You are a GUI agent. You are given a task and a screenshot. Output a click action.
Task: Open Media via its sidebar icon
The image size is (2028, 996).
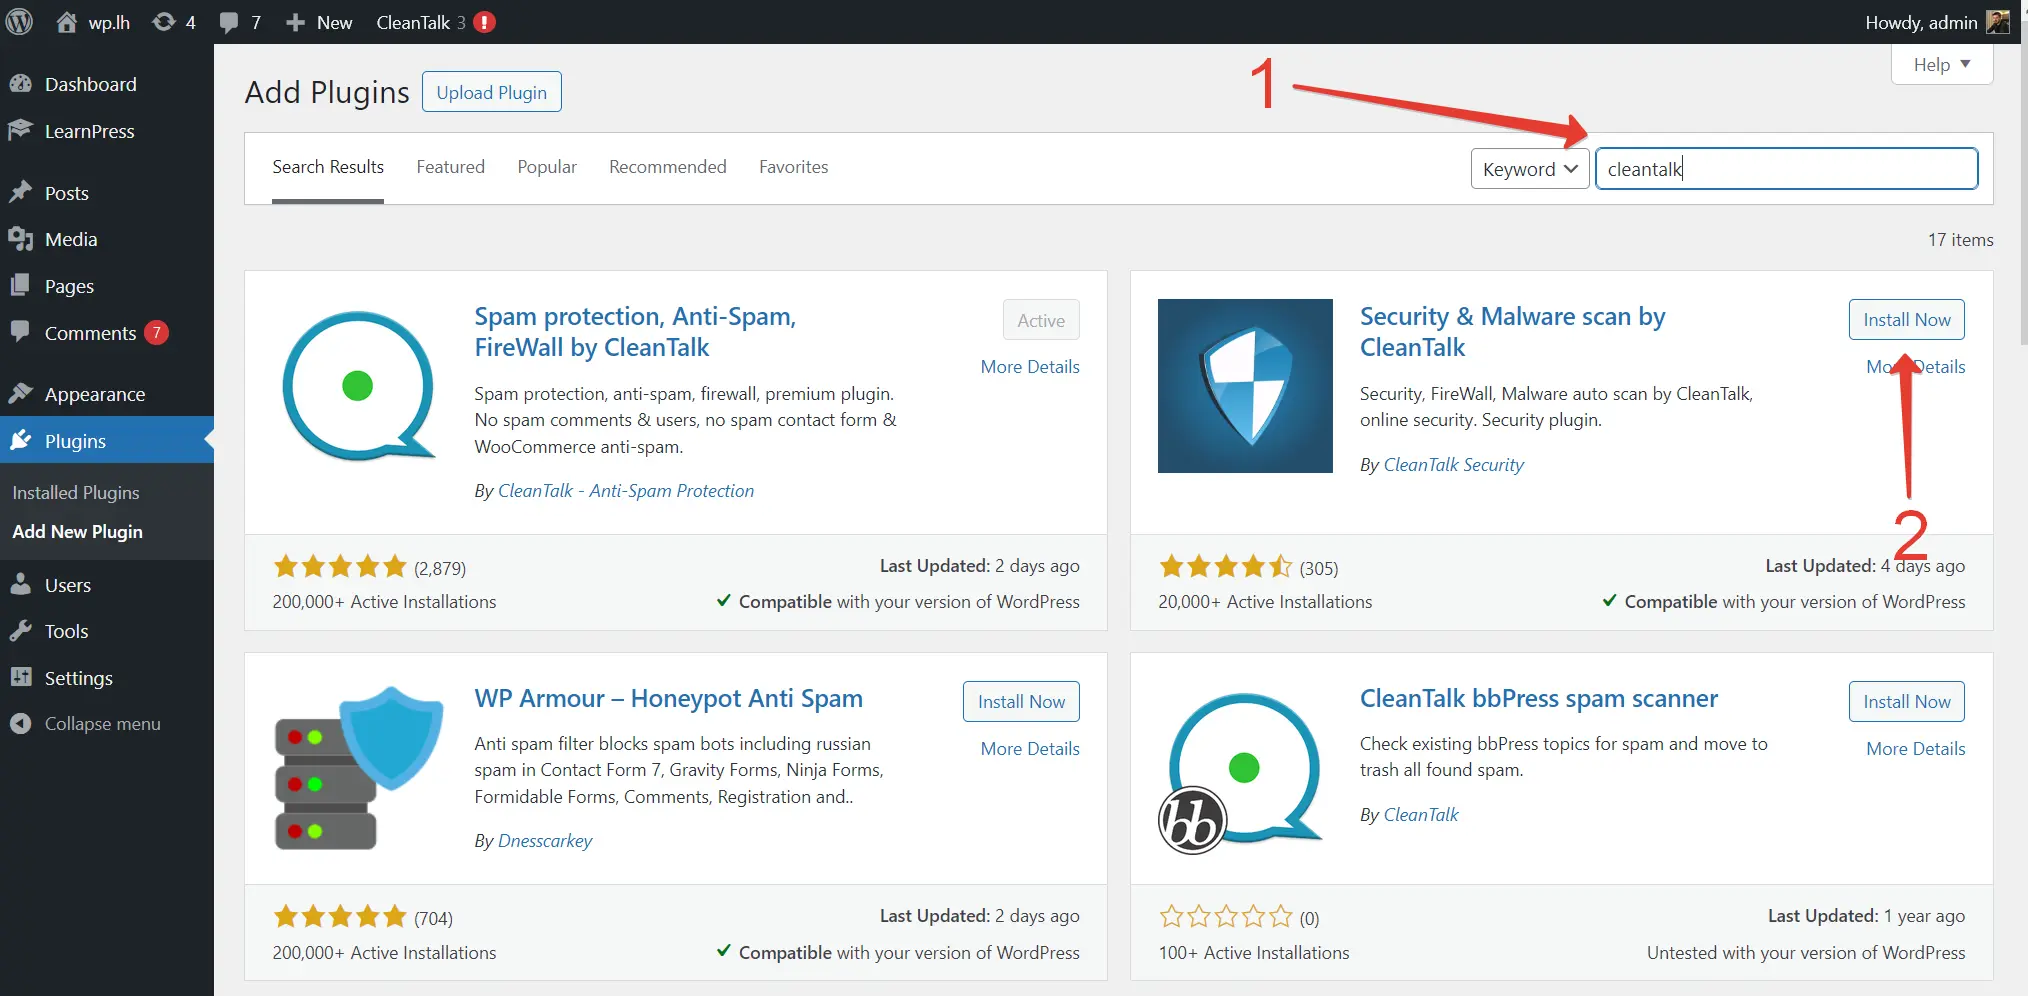[x=22, y=239]
